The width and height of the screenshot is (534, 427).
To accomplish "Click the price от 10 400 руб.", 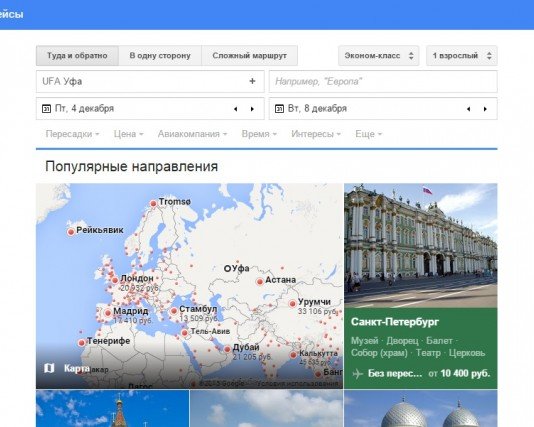I will pyautogui.click(x=459, y=374).
